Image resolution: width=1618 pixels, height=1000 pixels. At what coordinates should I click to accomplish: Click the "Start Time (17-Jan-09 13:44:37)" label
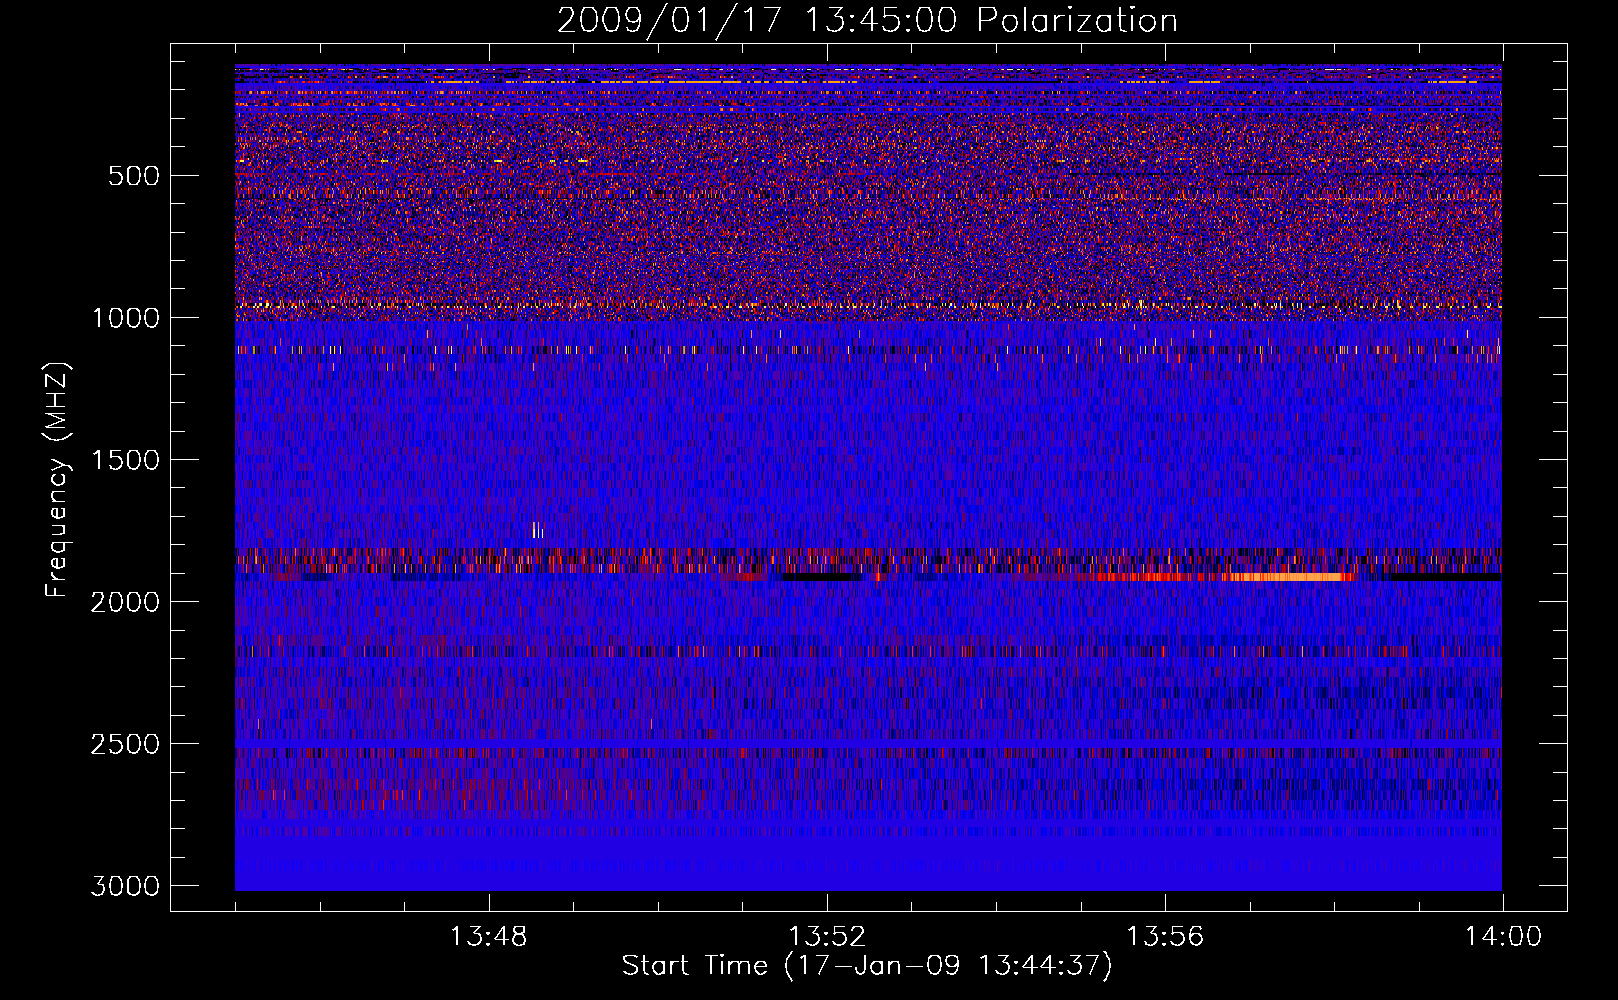[867, 966]
